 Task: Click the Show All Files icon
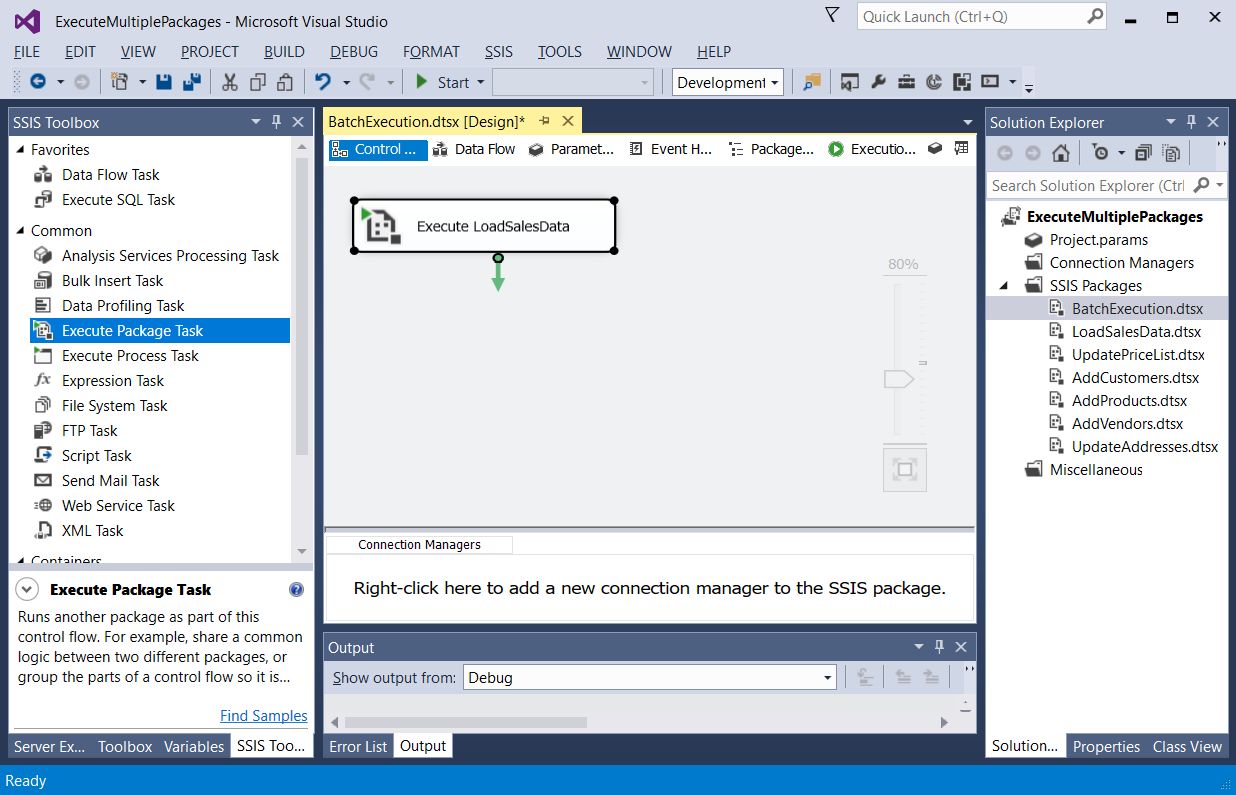[x=1171, y=153]
